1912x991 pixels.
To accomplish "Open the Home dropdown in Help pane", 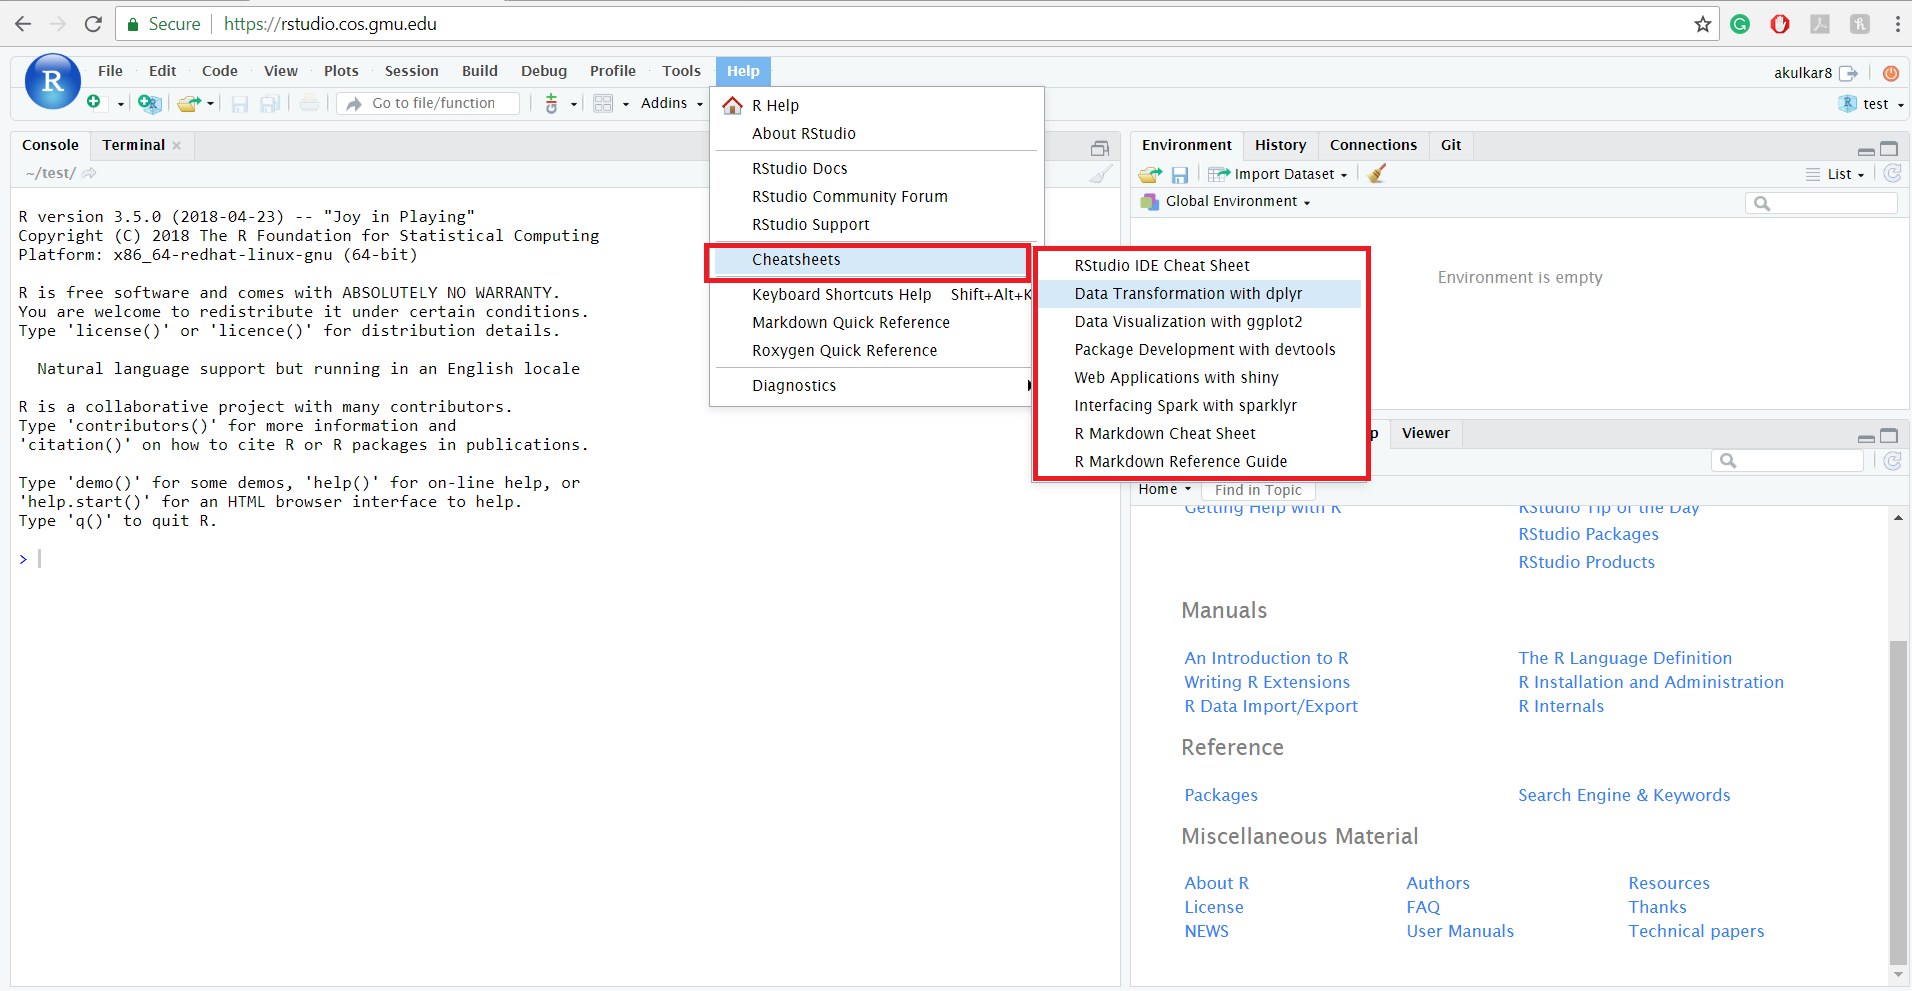I will coord(1165,489).
